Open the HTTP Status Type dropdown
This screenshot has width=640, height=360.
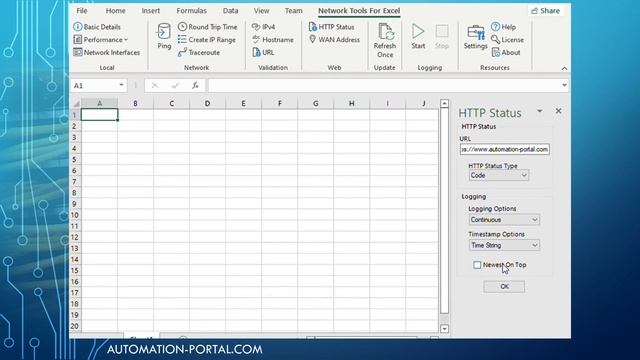pos(499,176)
